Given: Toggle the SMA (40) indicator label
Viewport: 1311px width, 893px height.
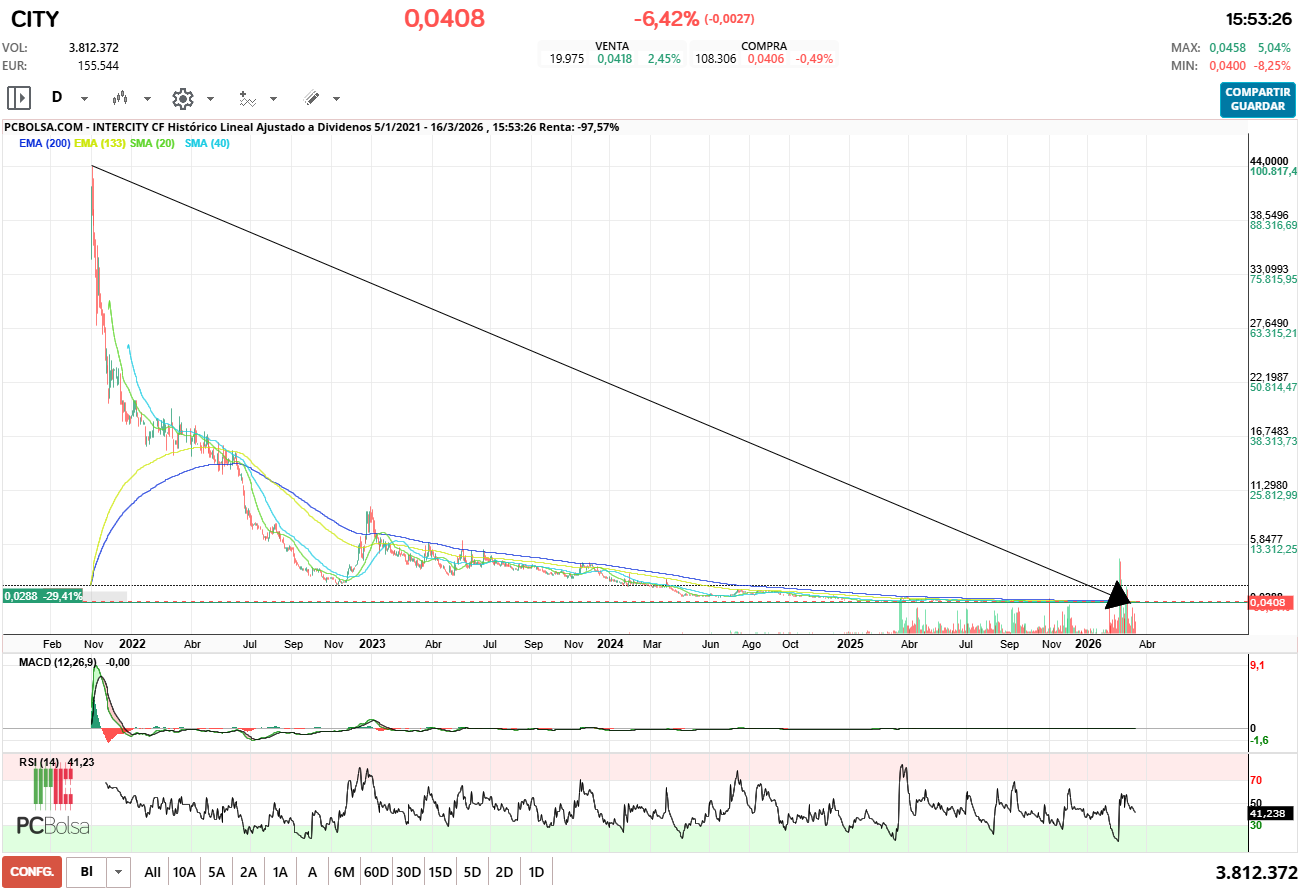Looking at the screenshot, I should coord(207,144).
